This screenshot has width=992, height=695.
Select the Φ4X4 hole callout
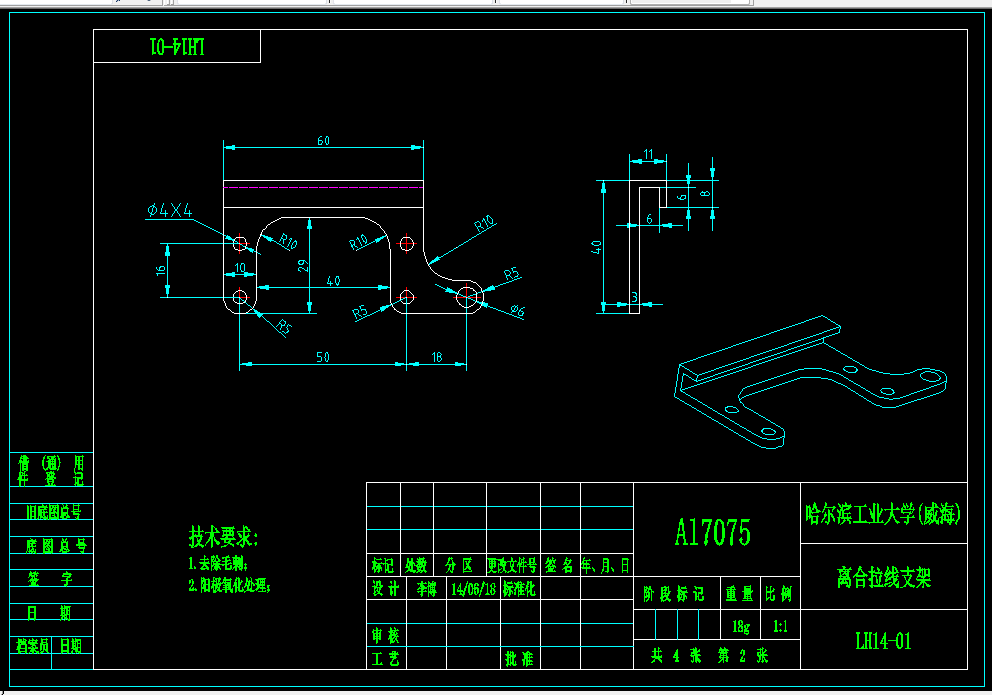tap(170, 210)
